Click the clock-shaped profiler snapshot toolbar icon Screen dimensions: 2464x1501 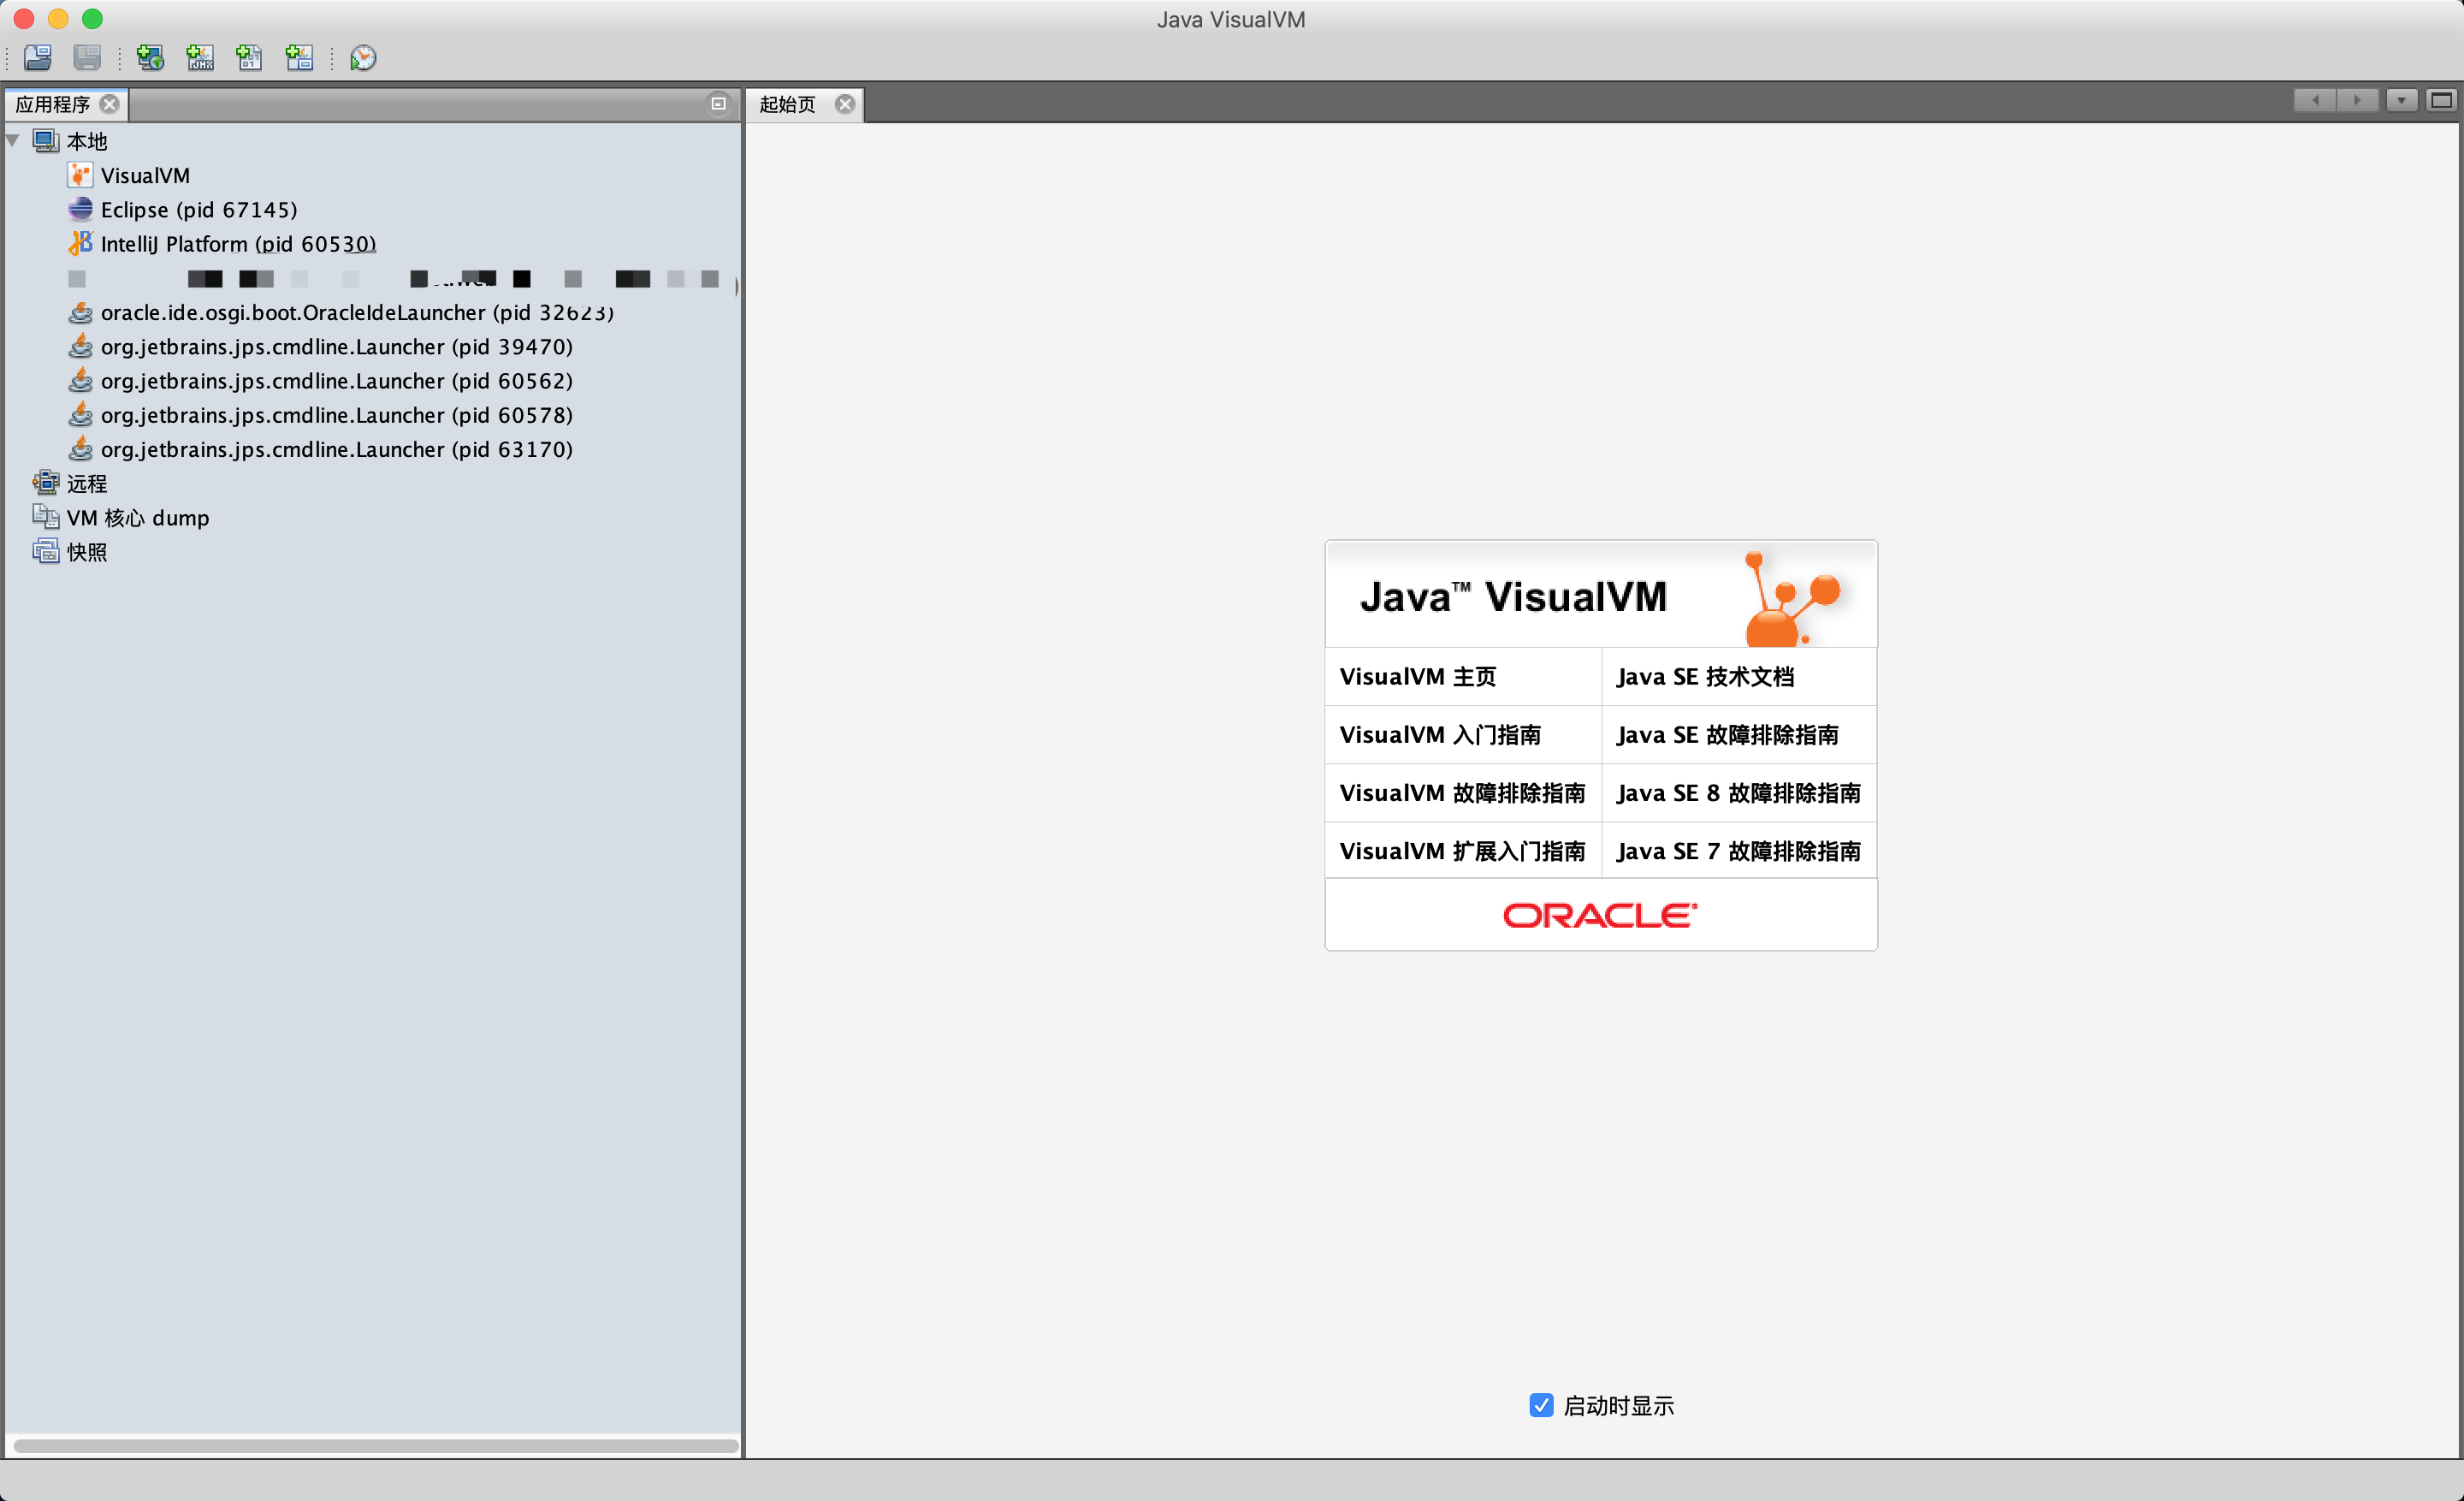pos(363,58)
